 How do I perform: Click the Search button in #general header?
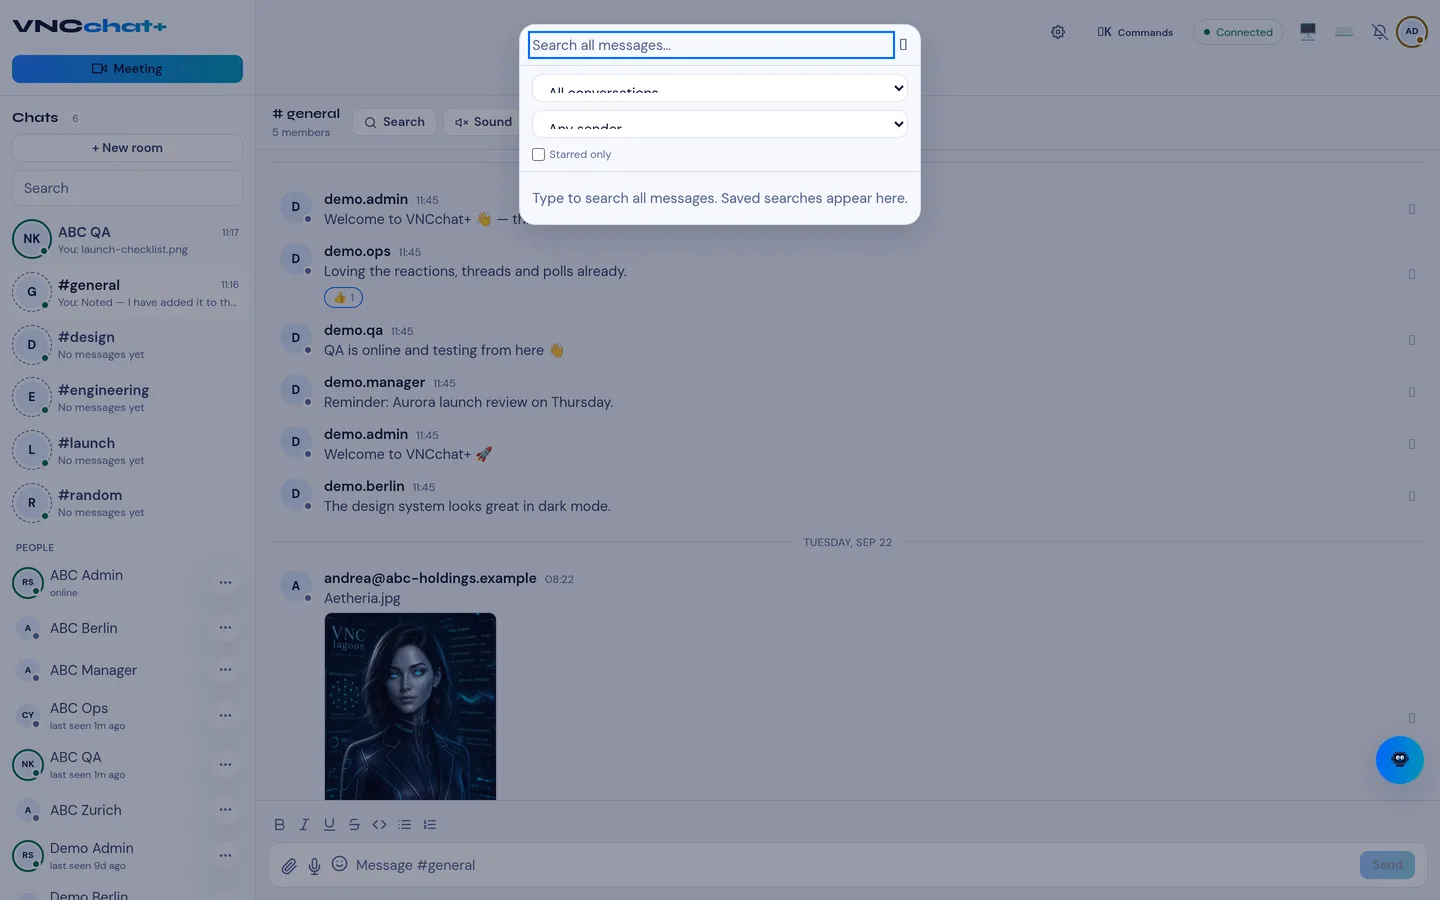point(394,122)
